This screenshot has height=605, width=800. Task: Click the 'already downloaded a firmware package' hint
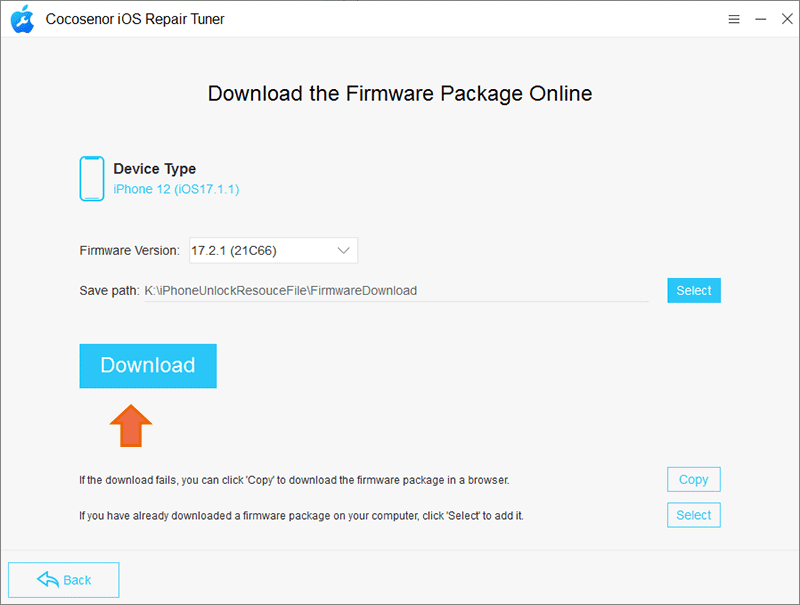point(301,516)
